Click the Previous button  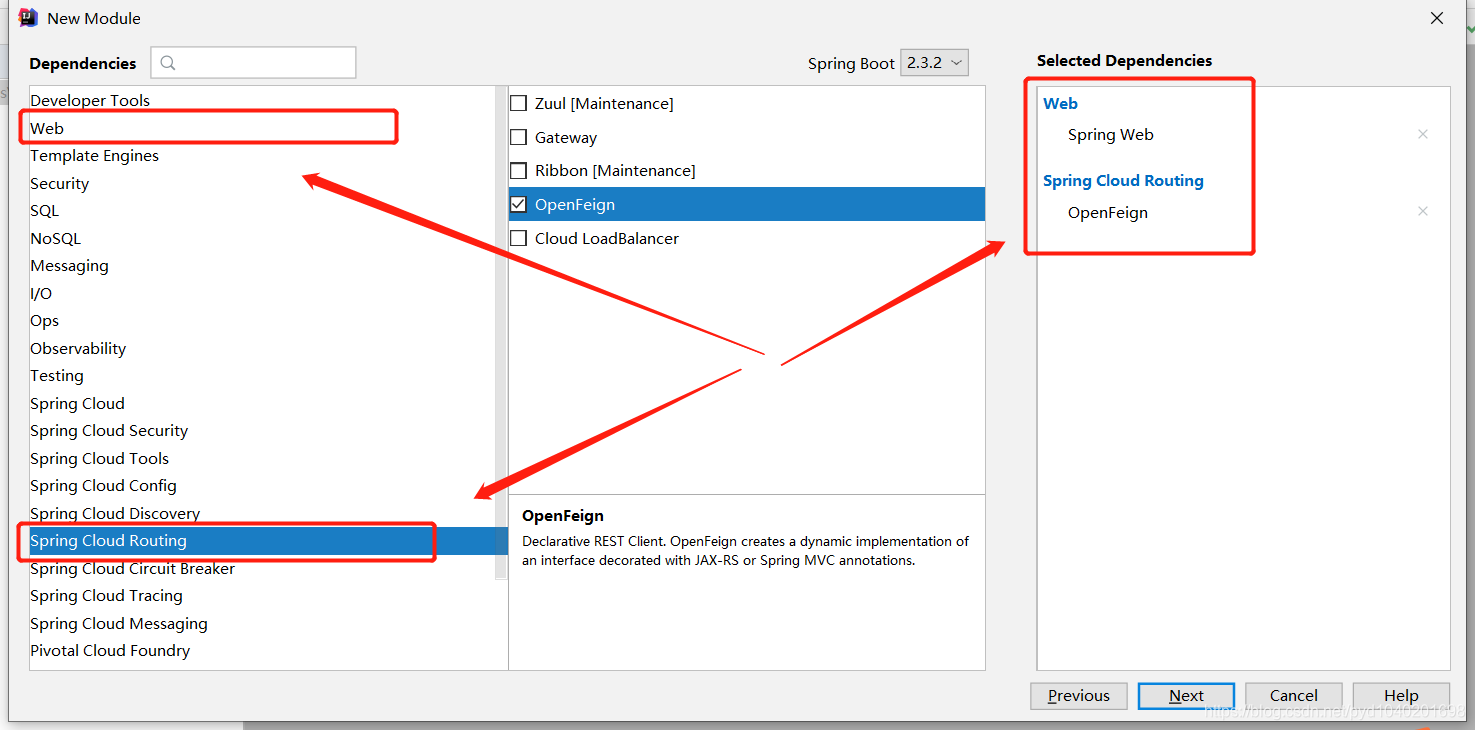click(1079, 696)
